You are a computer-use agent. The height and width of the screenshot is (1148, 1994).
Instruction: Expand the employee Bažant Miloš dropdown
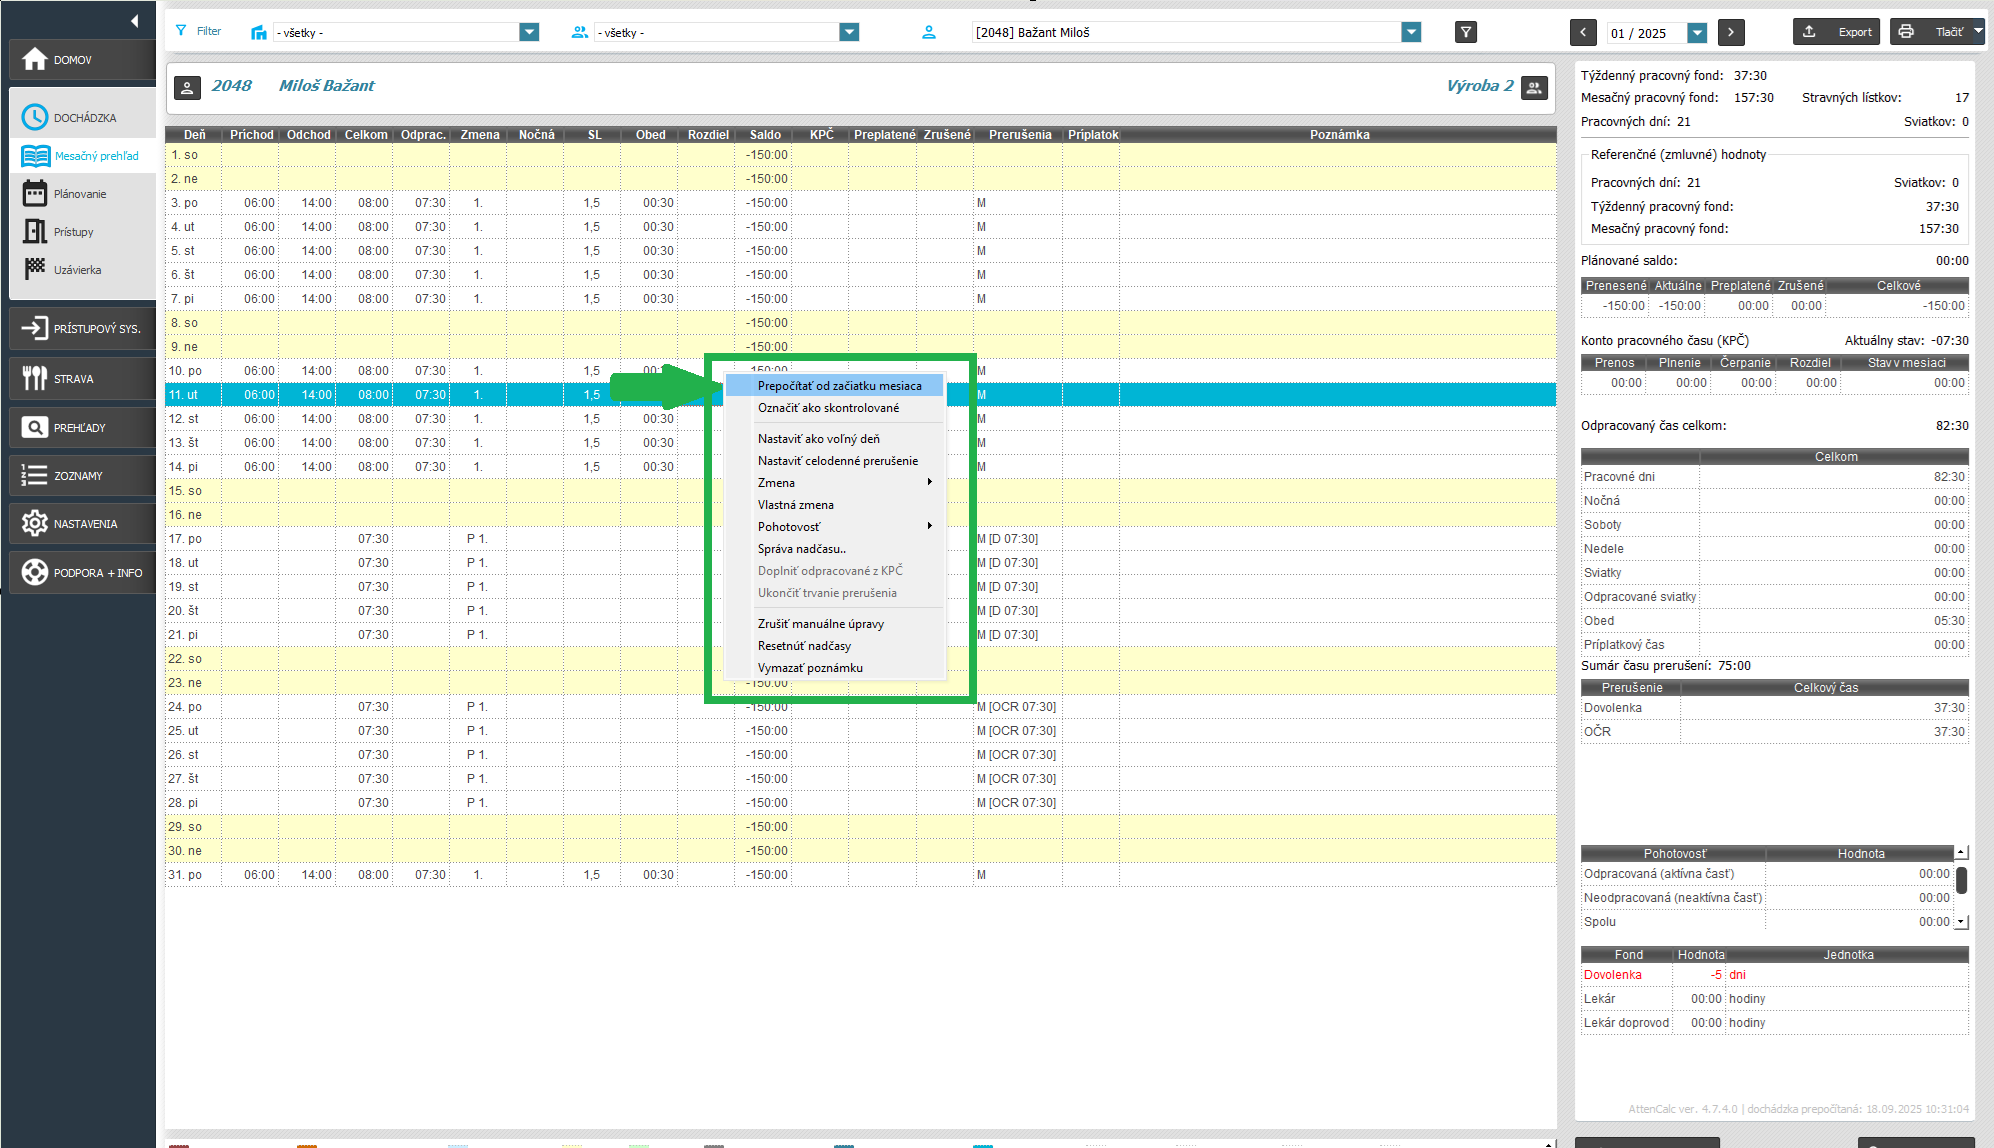[x=1411, y=32]
